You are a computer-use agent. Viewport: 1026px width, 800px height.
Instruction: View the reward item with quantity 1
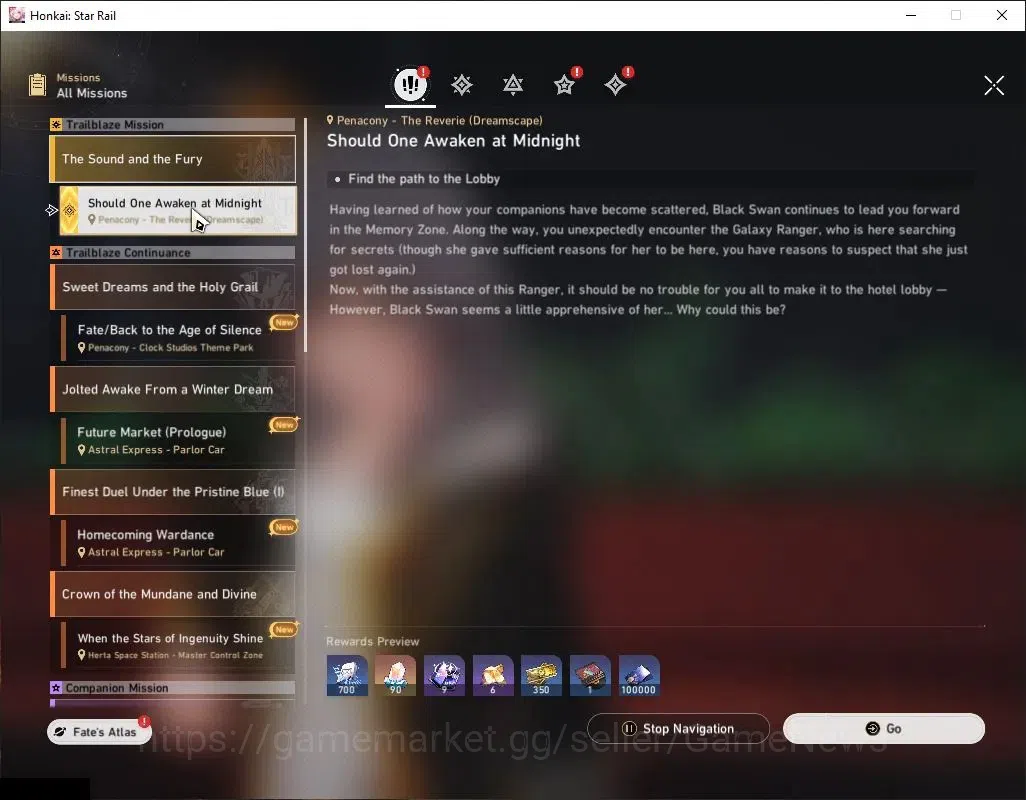[x=590, y=676]
